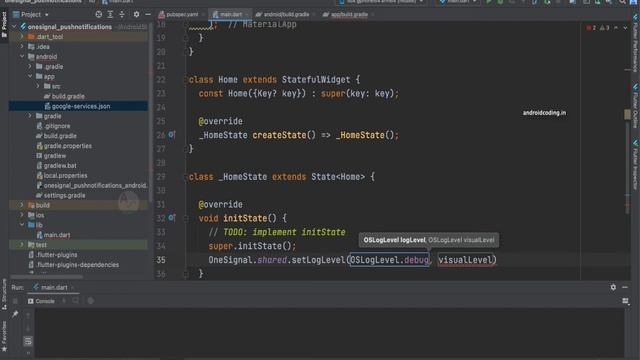Click the search magnifier in top toolbar
The width and height of the screenshot is (640, 360).
622,2
